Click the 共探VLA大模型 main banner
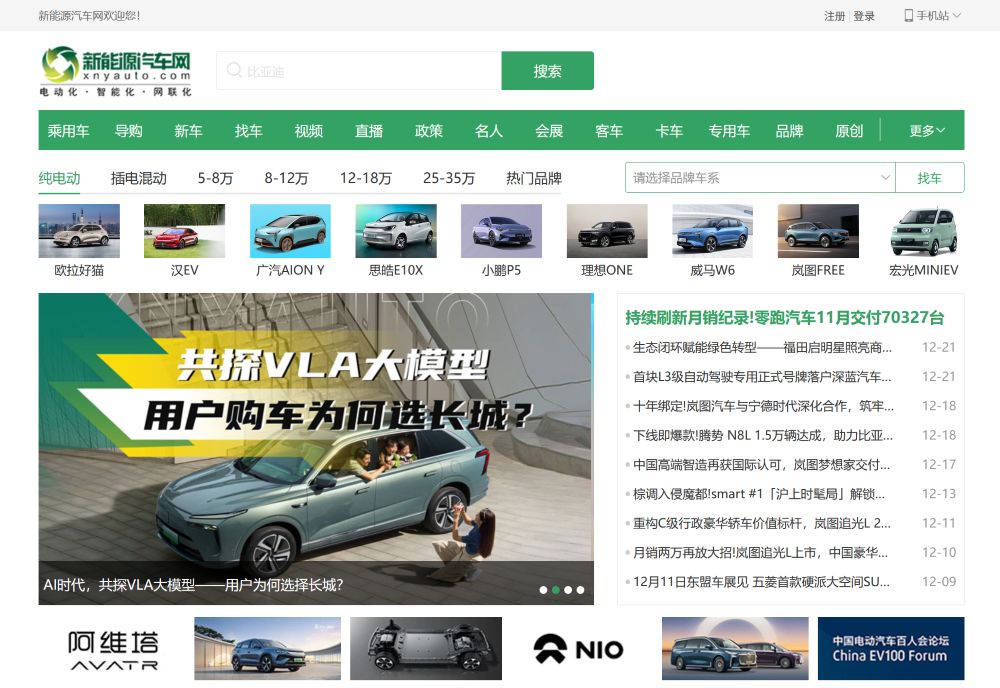1000x688 pixels. pos(316,440)
